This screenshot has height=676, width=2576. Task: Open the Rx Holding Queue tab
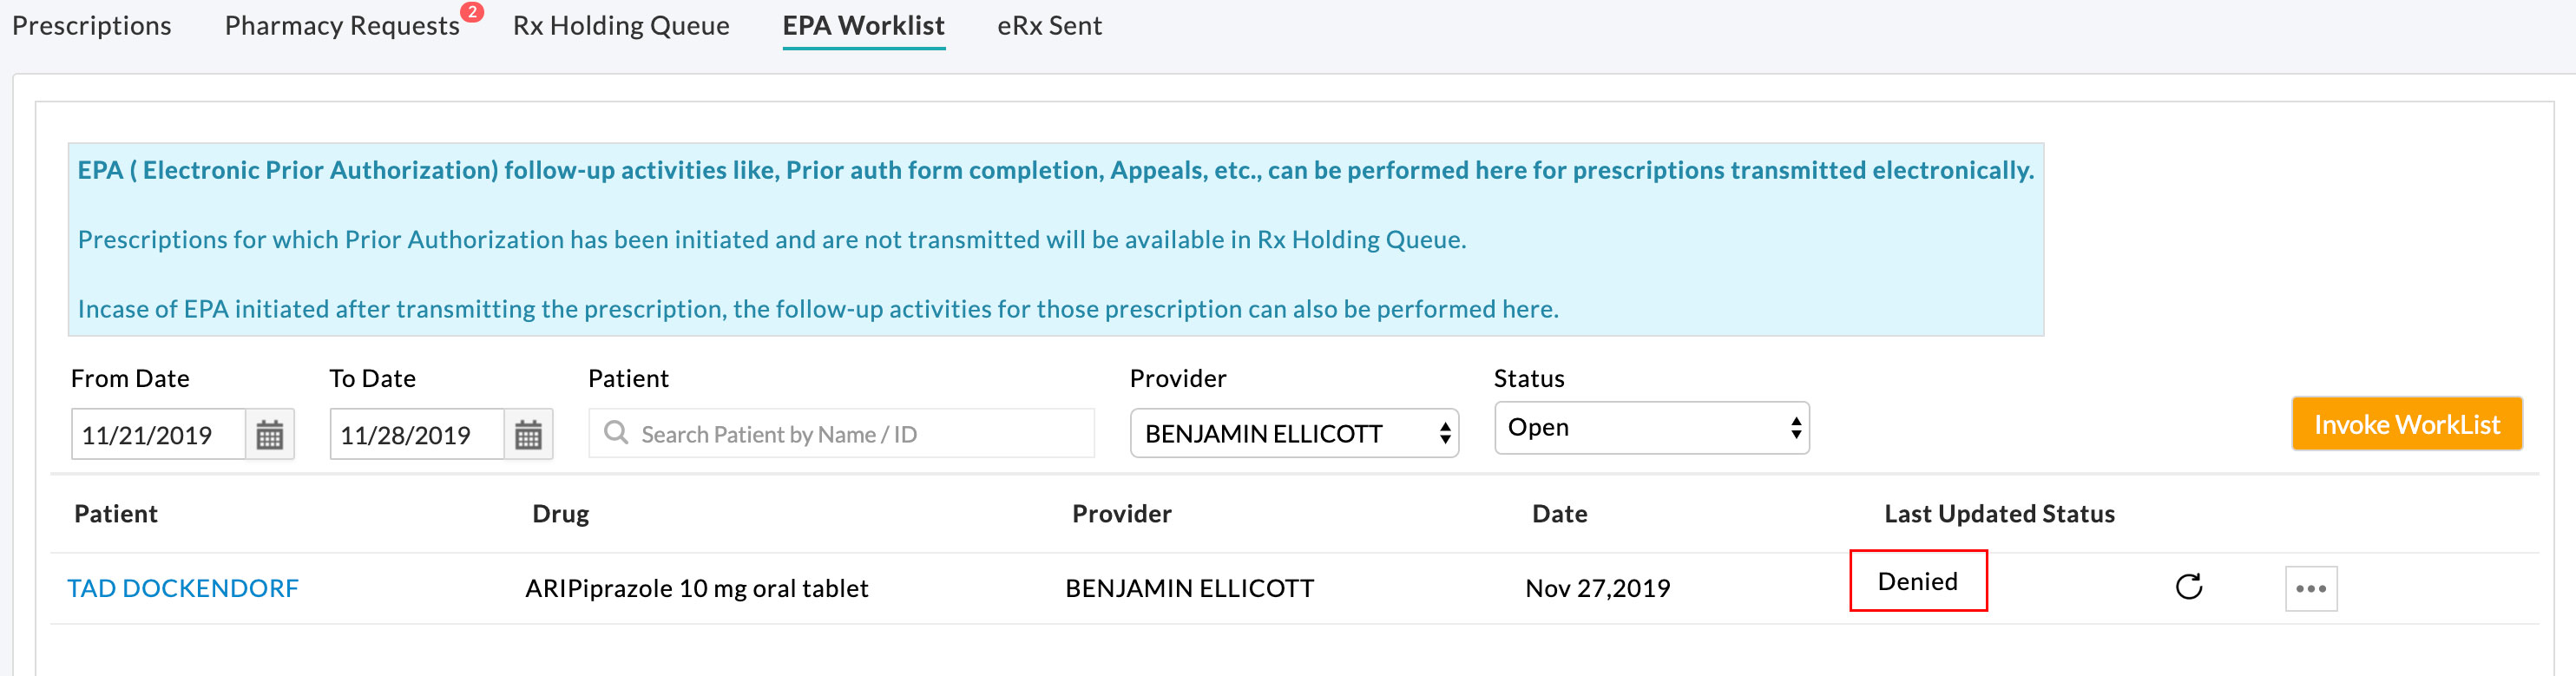621,26
